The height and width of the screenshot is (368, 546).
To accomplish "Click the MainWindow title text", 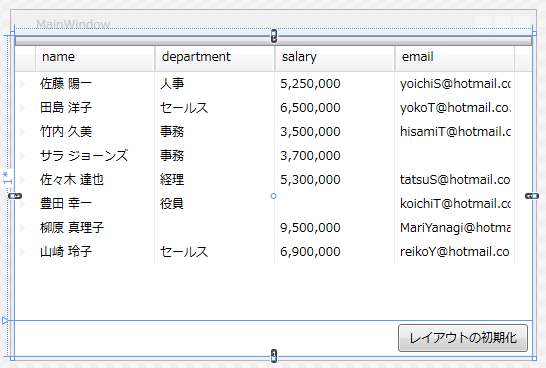I will click(73, 24).
